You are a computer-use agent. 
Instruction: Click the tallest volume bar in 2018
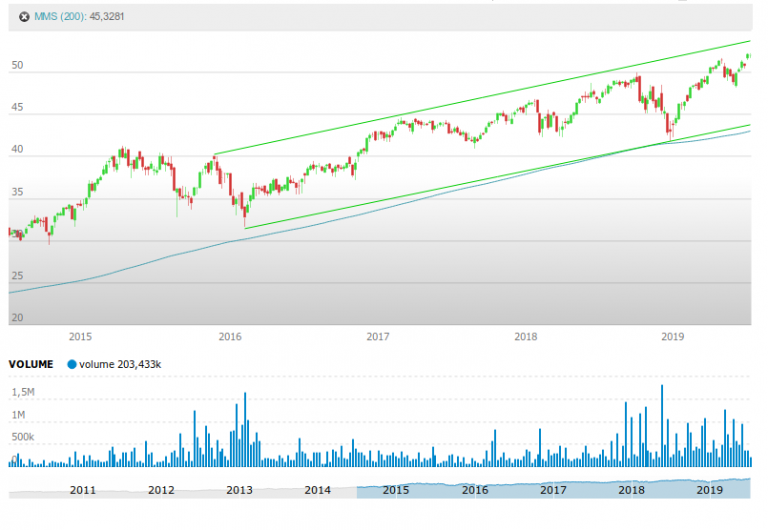click(662, 427)
